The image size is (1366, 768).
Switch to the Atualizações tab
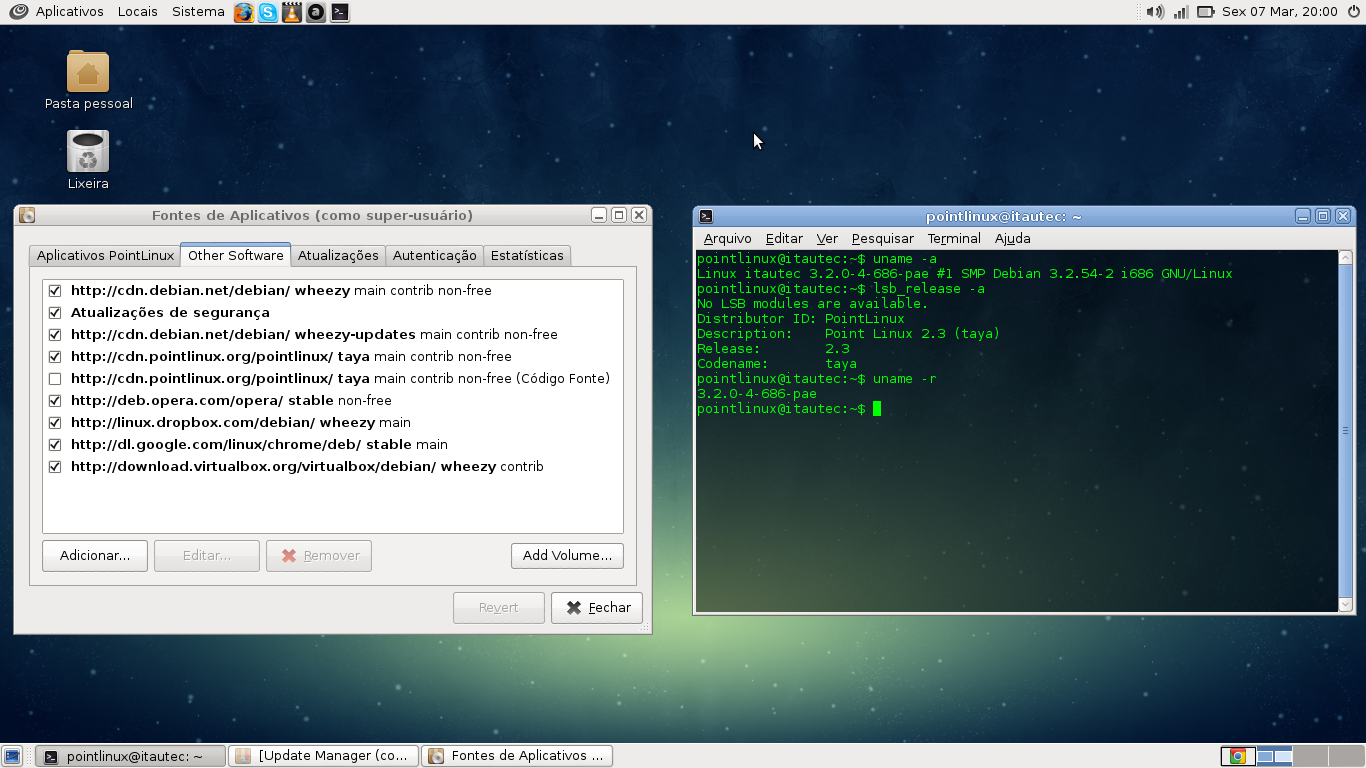(338, 256)
